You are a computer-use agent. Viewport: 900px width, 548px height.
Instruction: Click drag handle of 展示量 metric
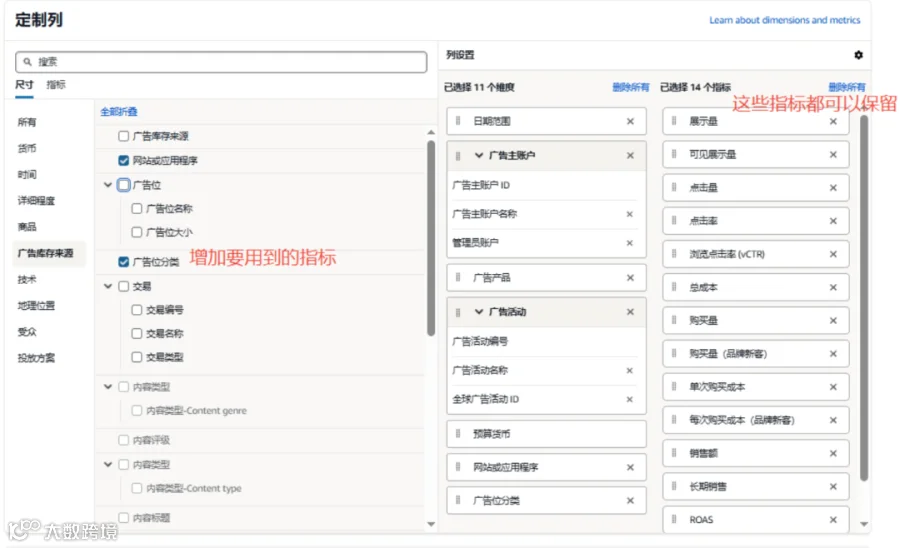[x=674, y=121]
